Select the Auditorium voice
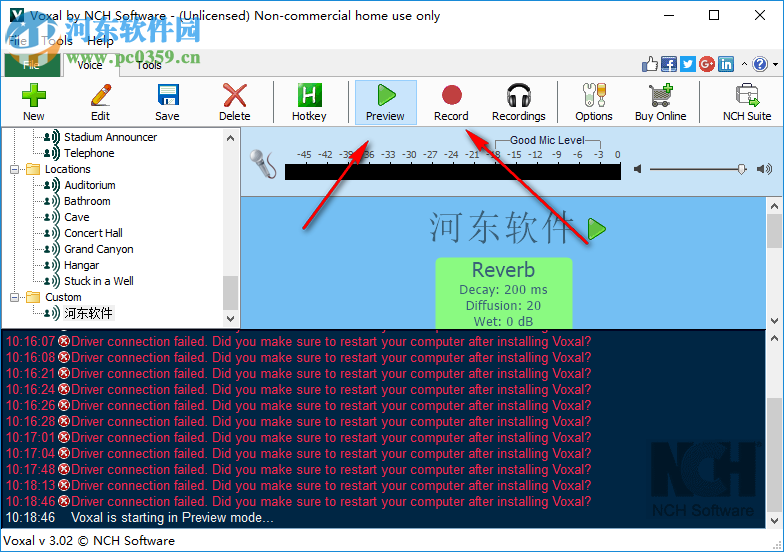Image resolution: width=784 pixels, height=552 pixels. [90, 185]
